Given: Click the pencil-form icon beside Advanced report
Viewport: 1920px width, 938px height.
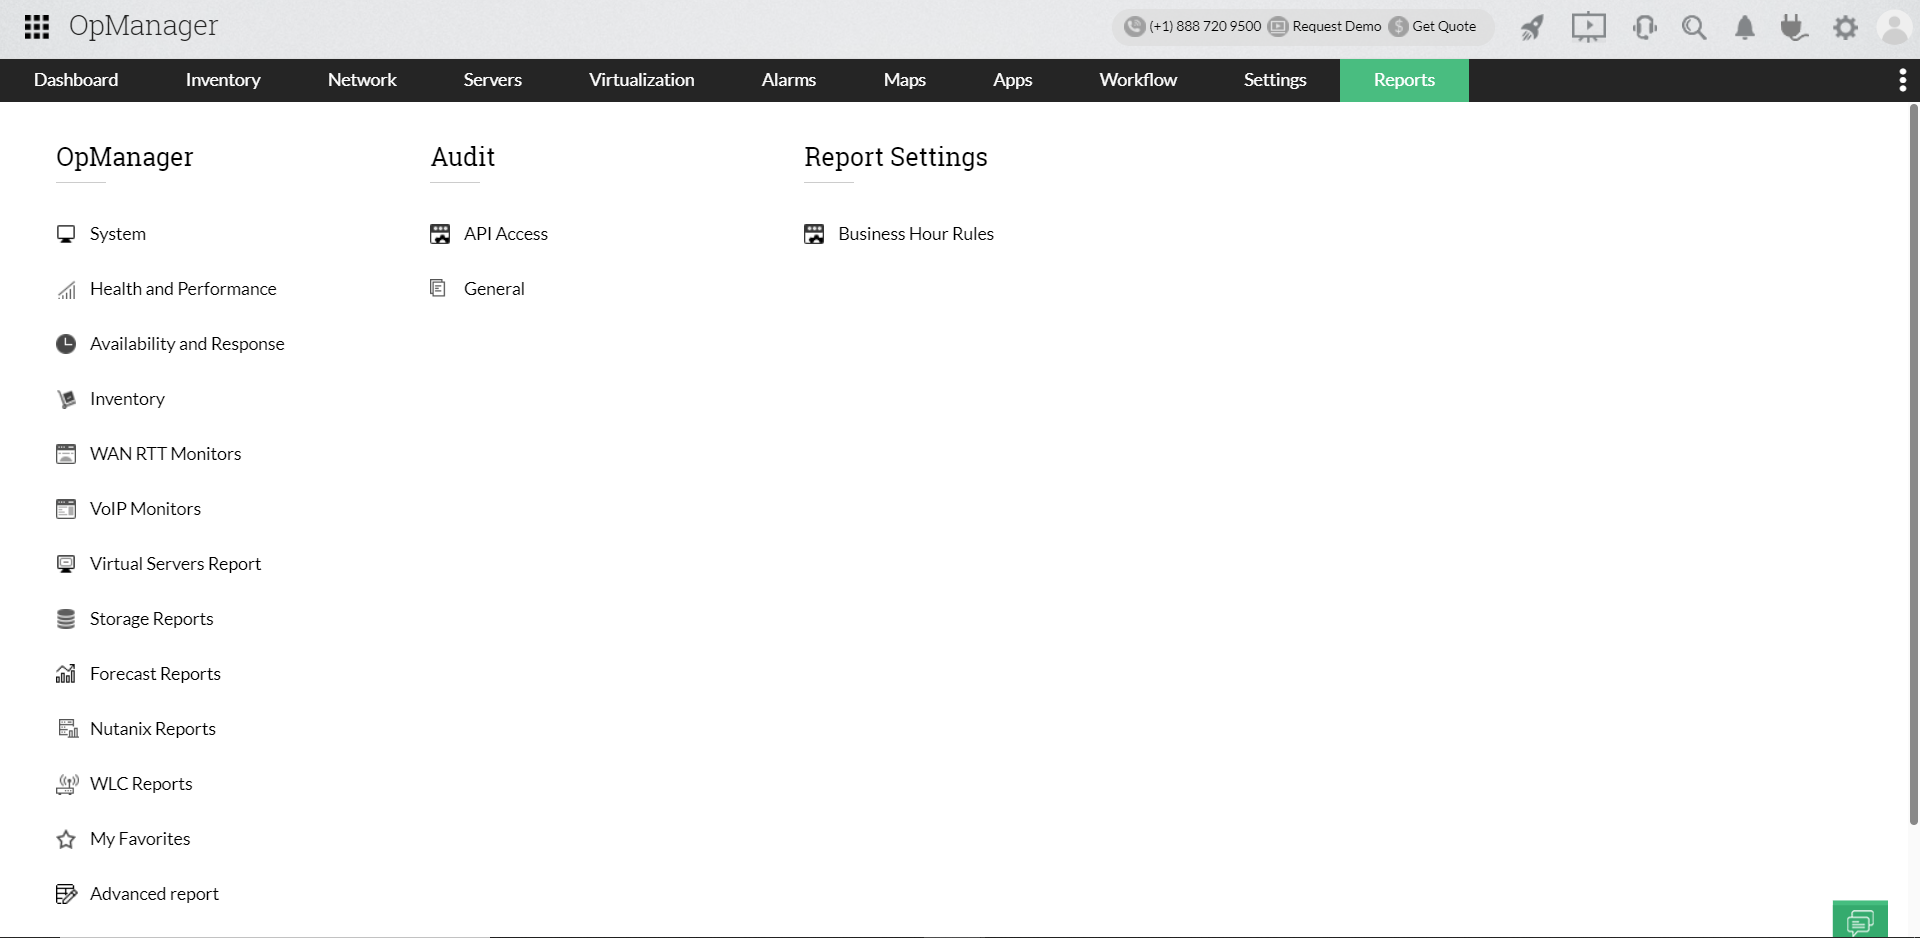Looking at the screenshot, I should [x=66, y=894].
